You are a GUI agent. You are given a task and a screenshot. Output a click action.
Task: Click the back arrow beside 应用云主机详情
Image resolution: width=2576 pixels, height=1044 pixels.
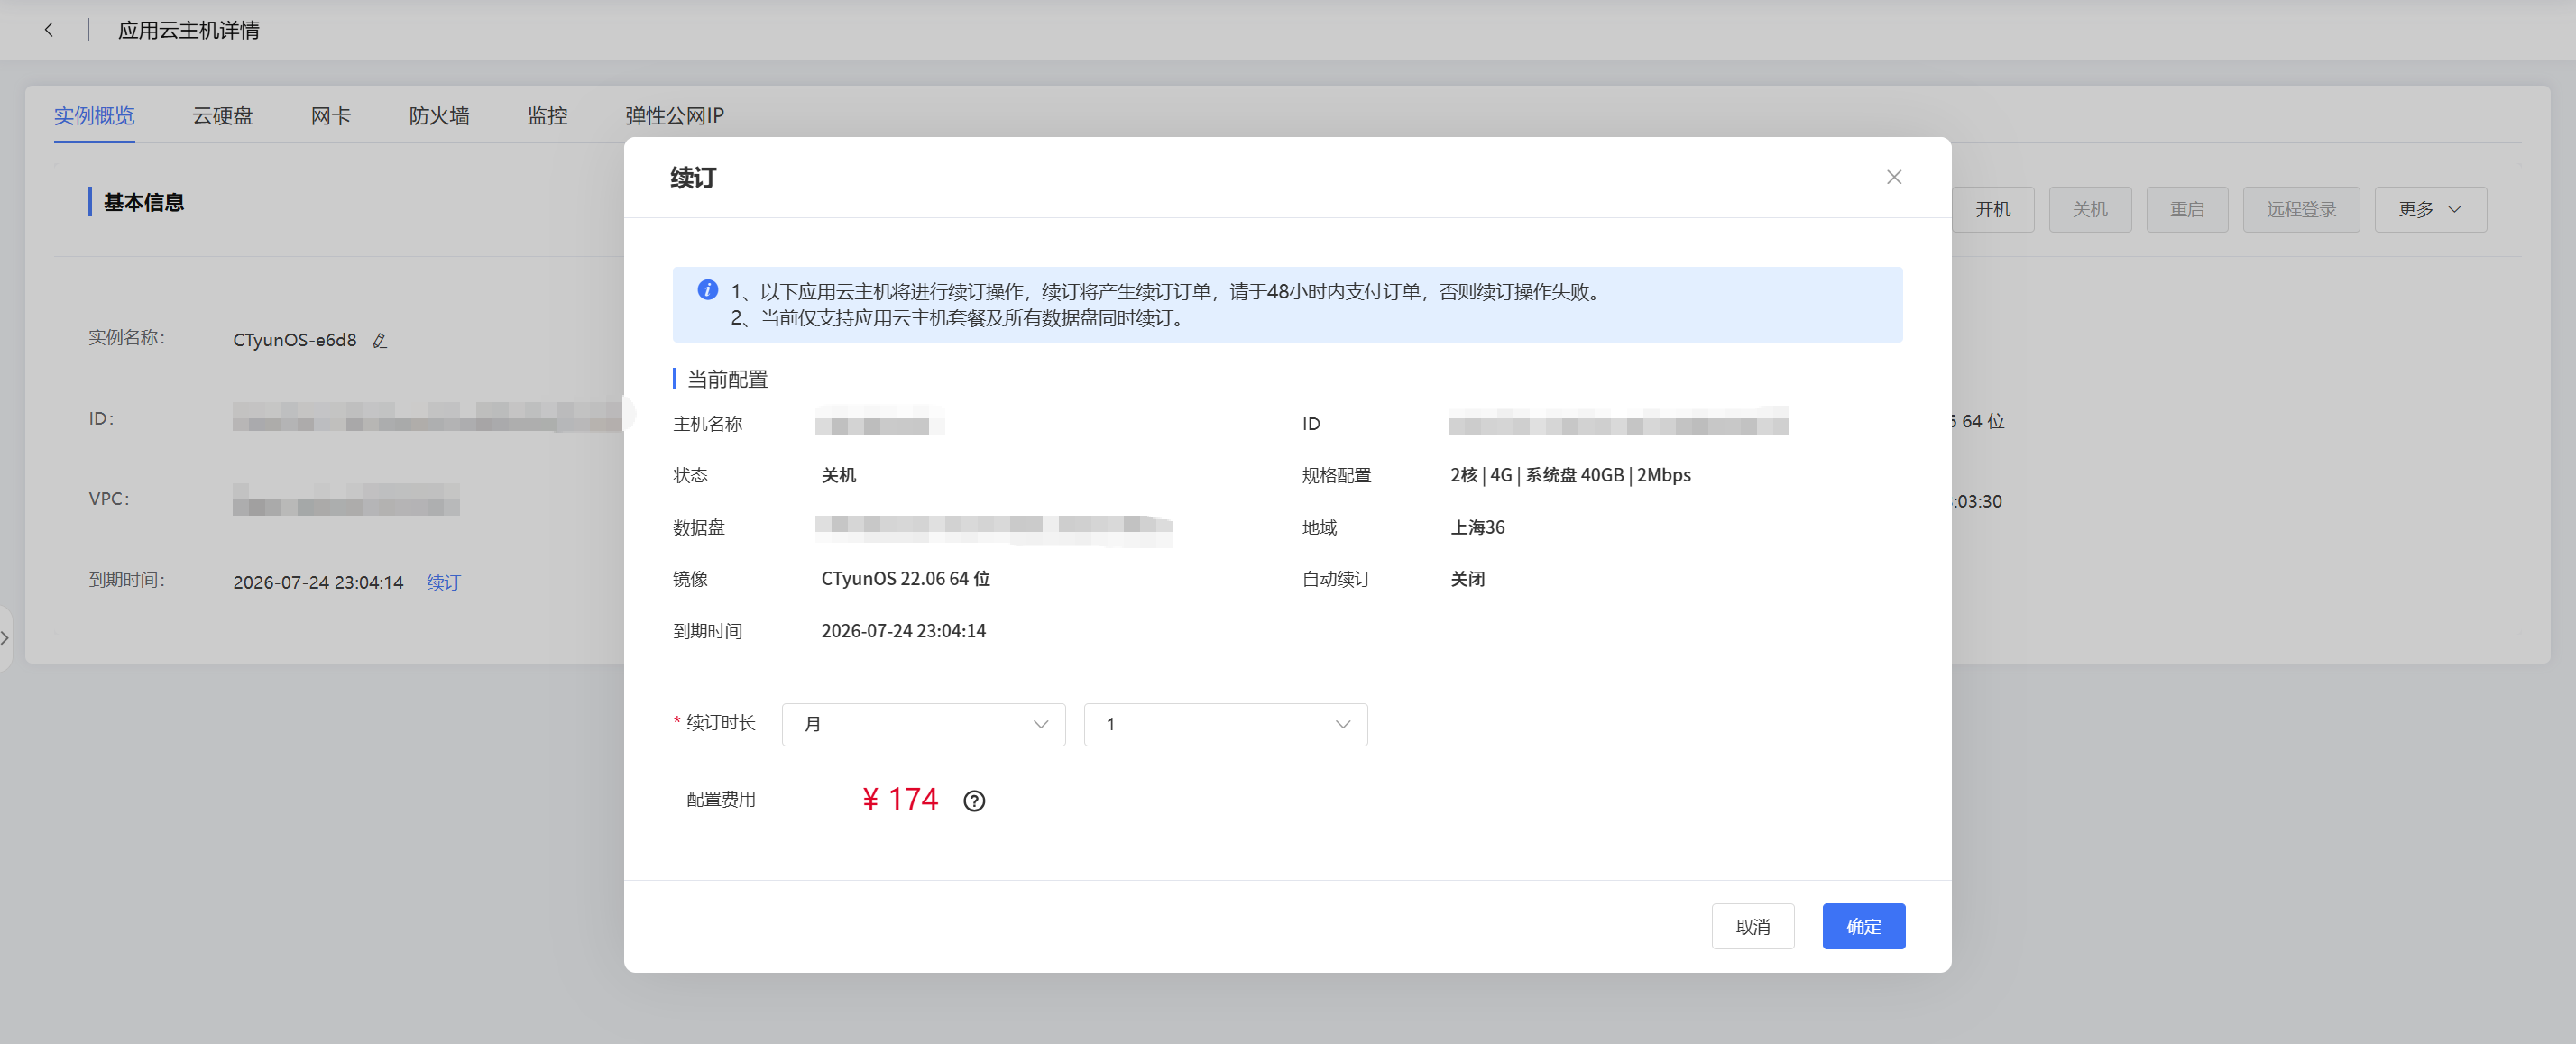[49, 30]
